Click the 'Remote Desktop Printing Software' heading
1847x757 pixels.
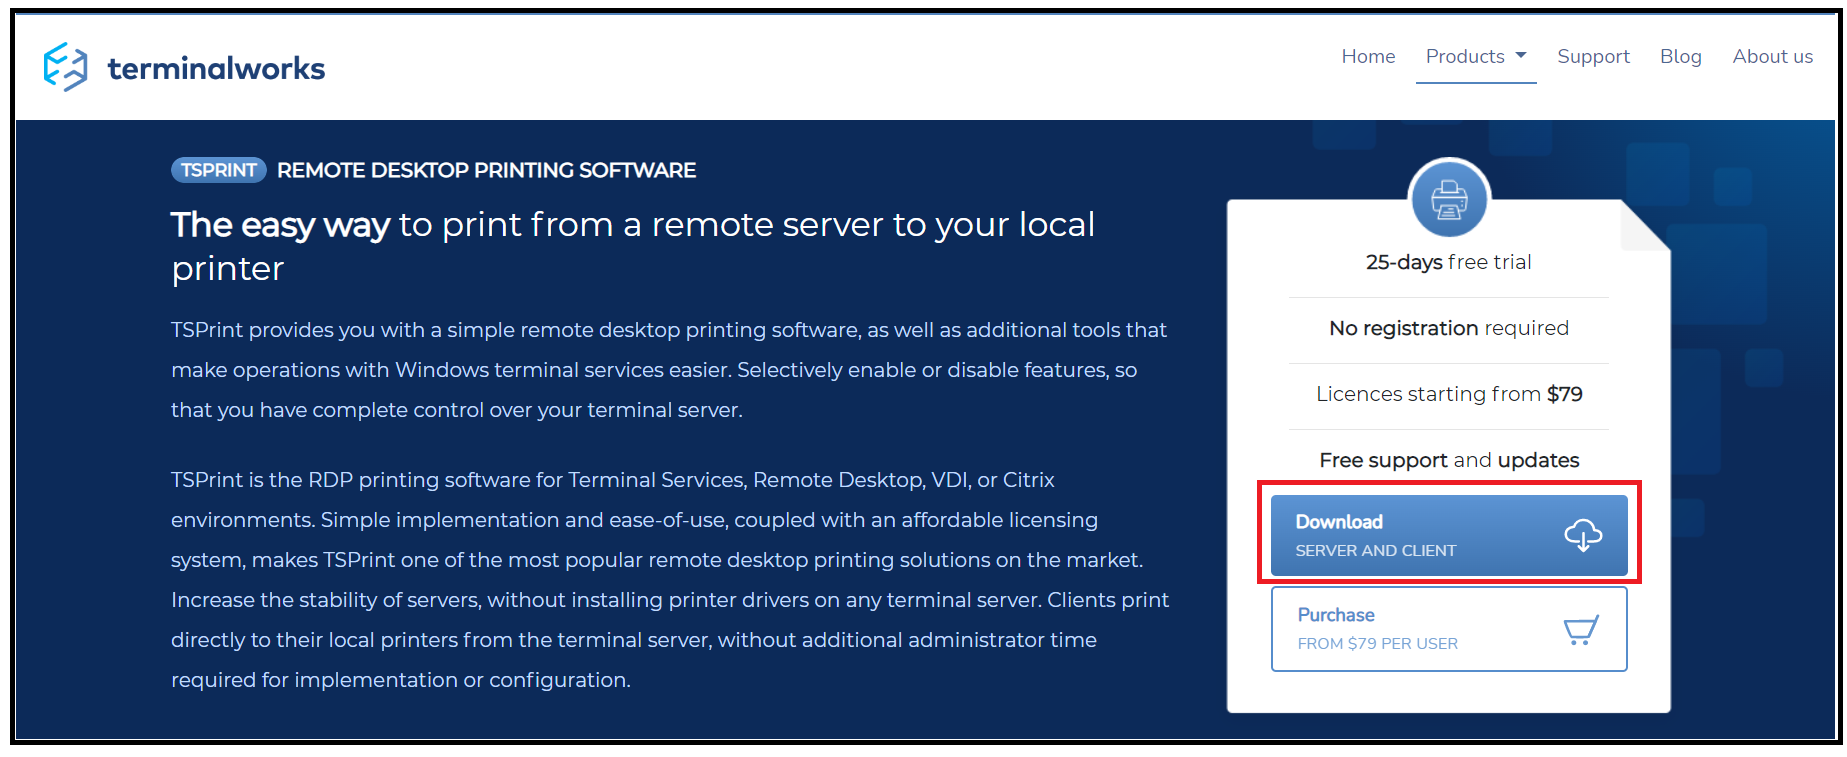click(x=486, y=170)
